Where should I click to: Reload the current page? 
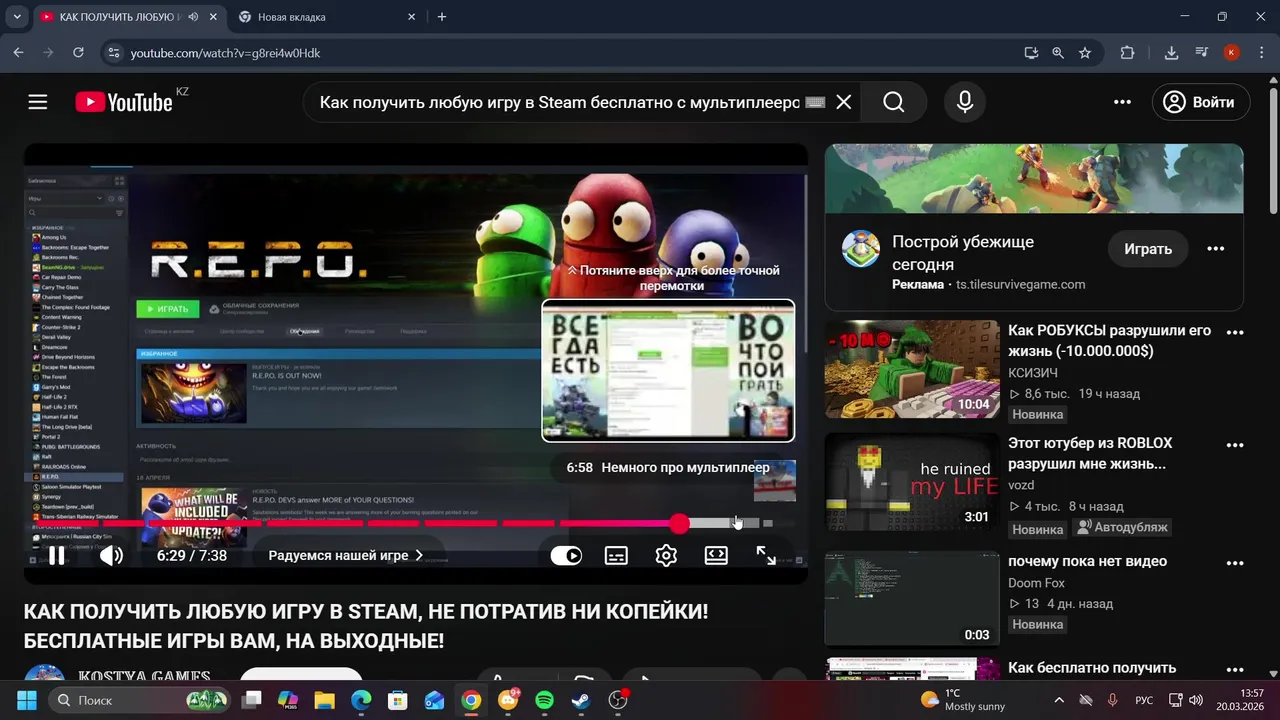tap(78, 53)
